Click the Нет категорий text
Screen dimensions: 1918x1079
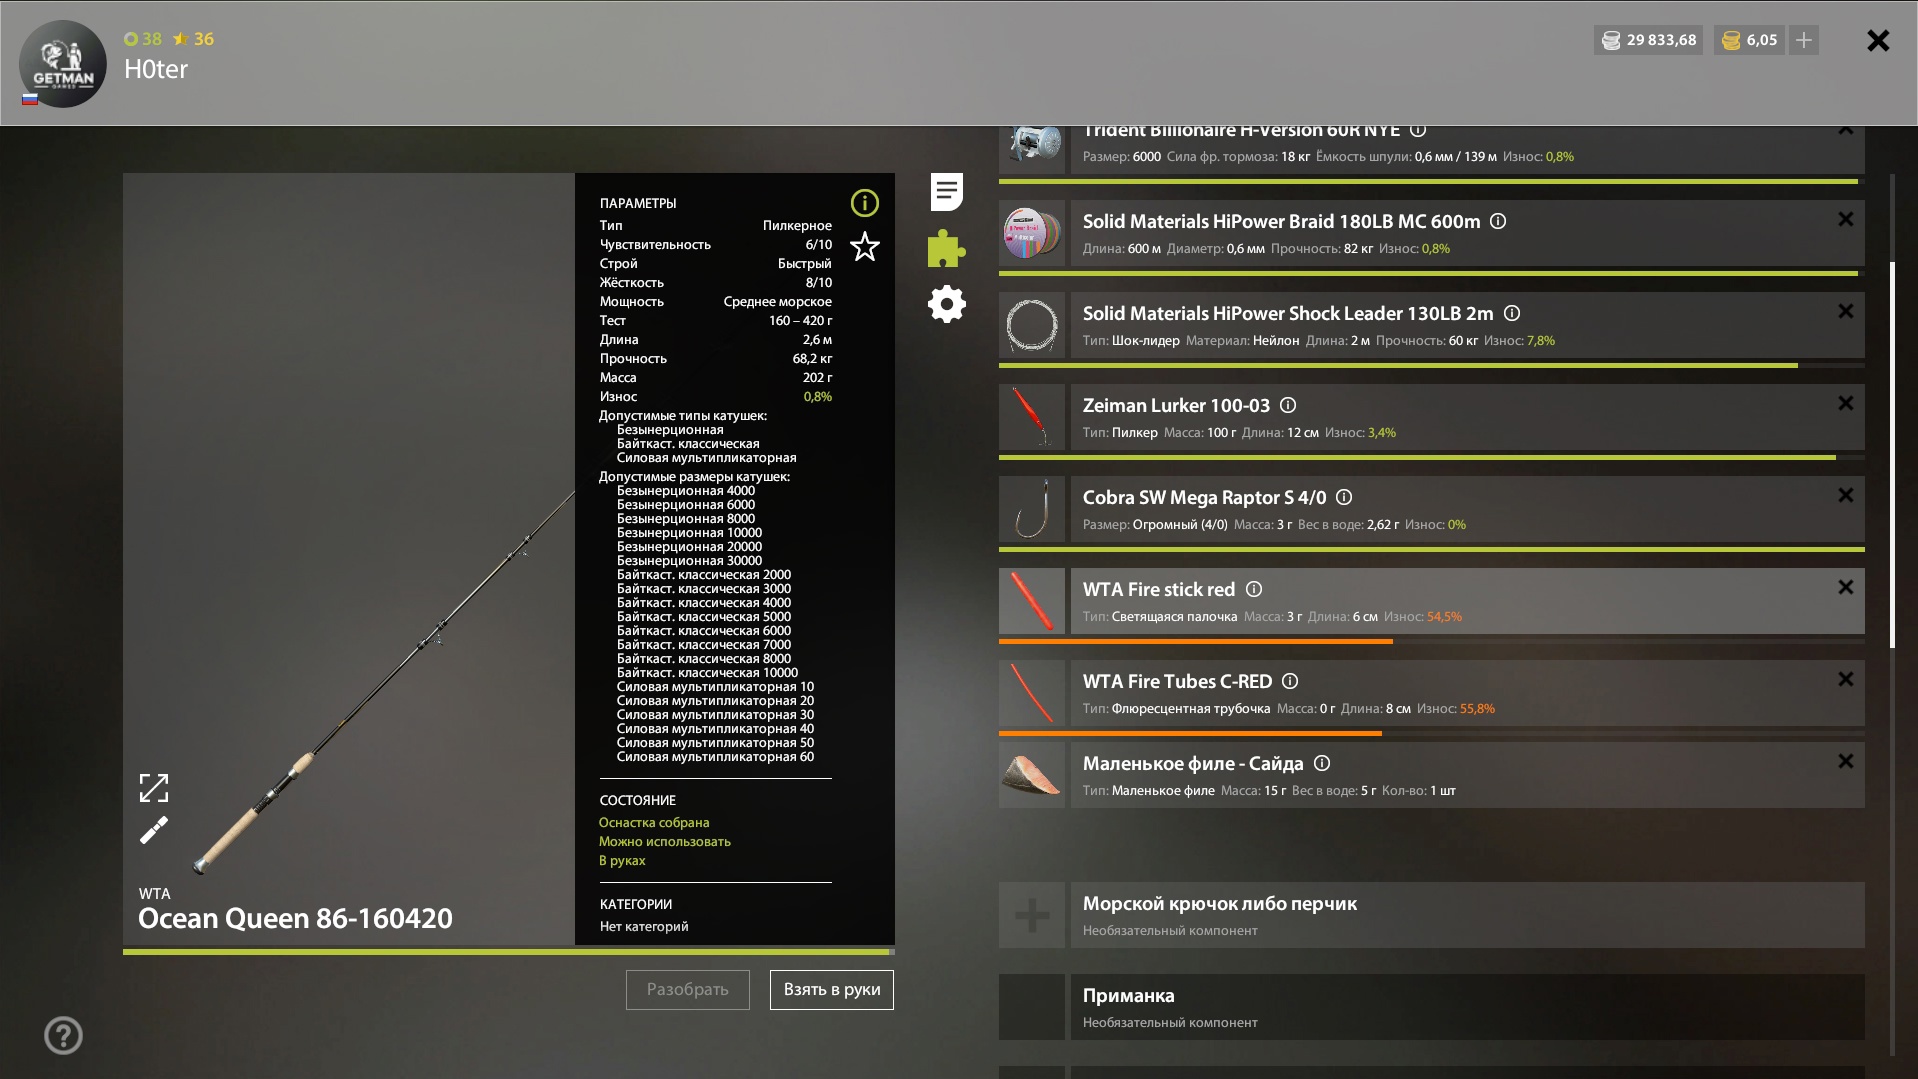click(644, 926)
